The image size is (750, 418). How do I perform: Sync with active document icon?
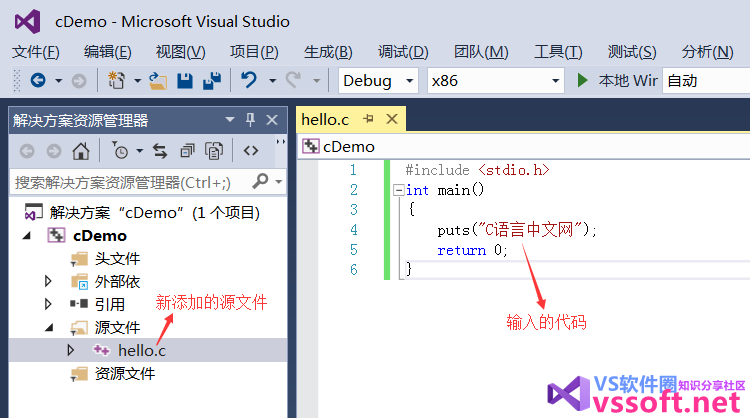point(160,151)
